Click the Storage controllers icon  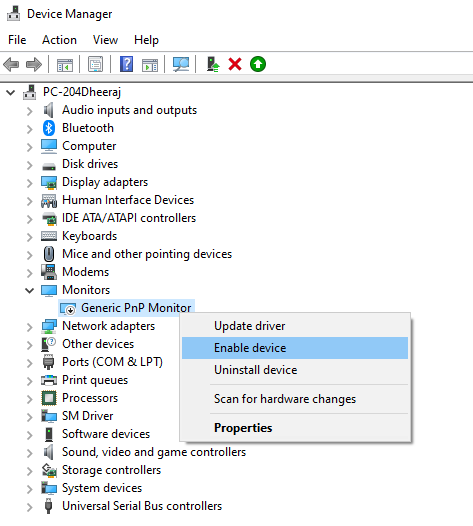[49, 470]
